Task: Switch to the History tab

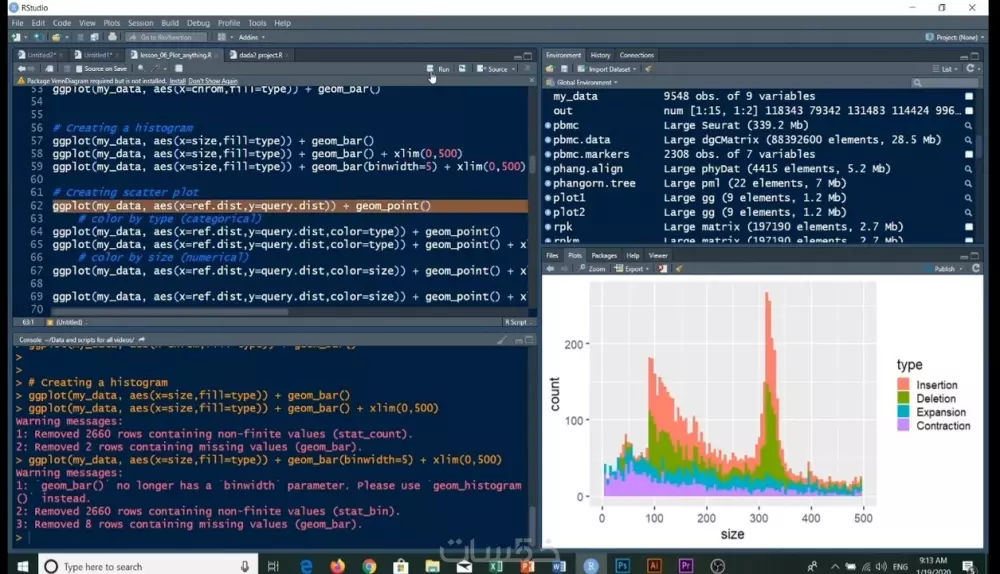Action: coord(600,55)
